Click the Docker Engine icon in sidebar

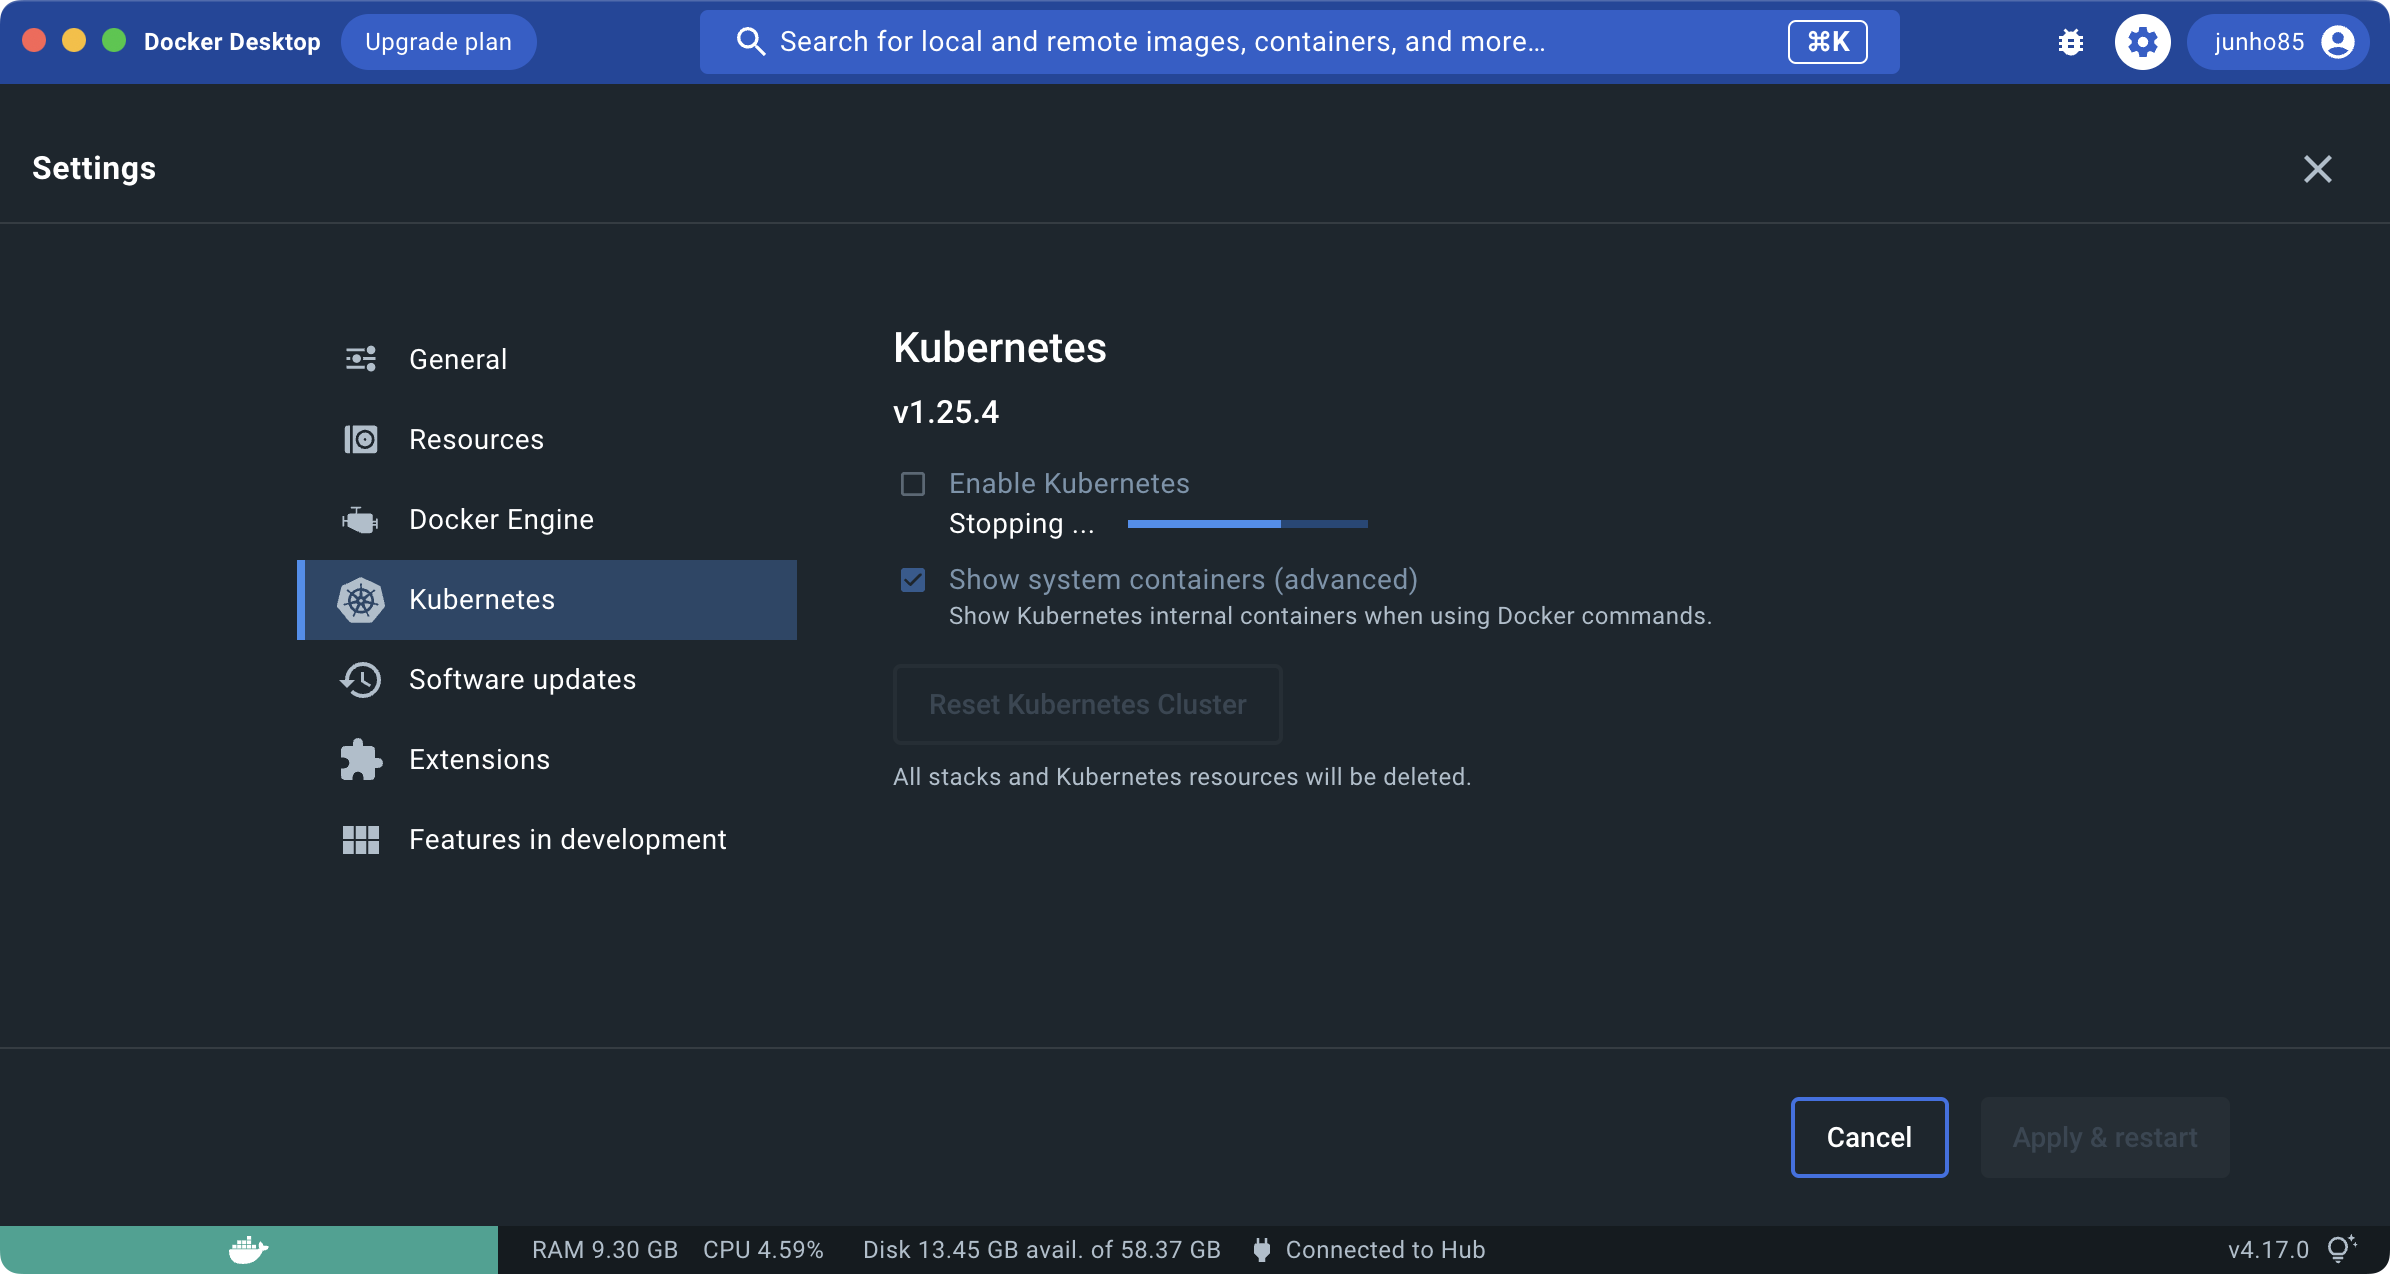pyautogui.click(x=360, y=520)
